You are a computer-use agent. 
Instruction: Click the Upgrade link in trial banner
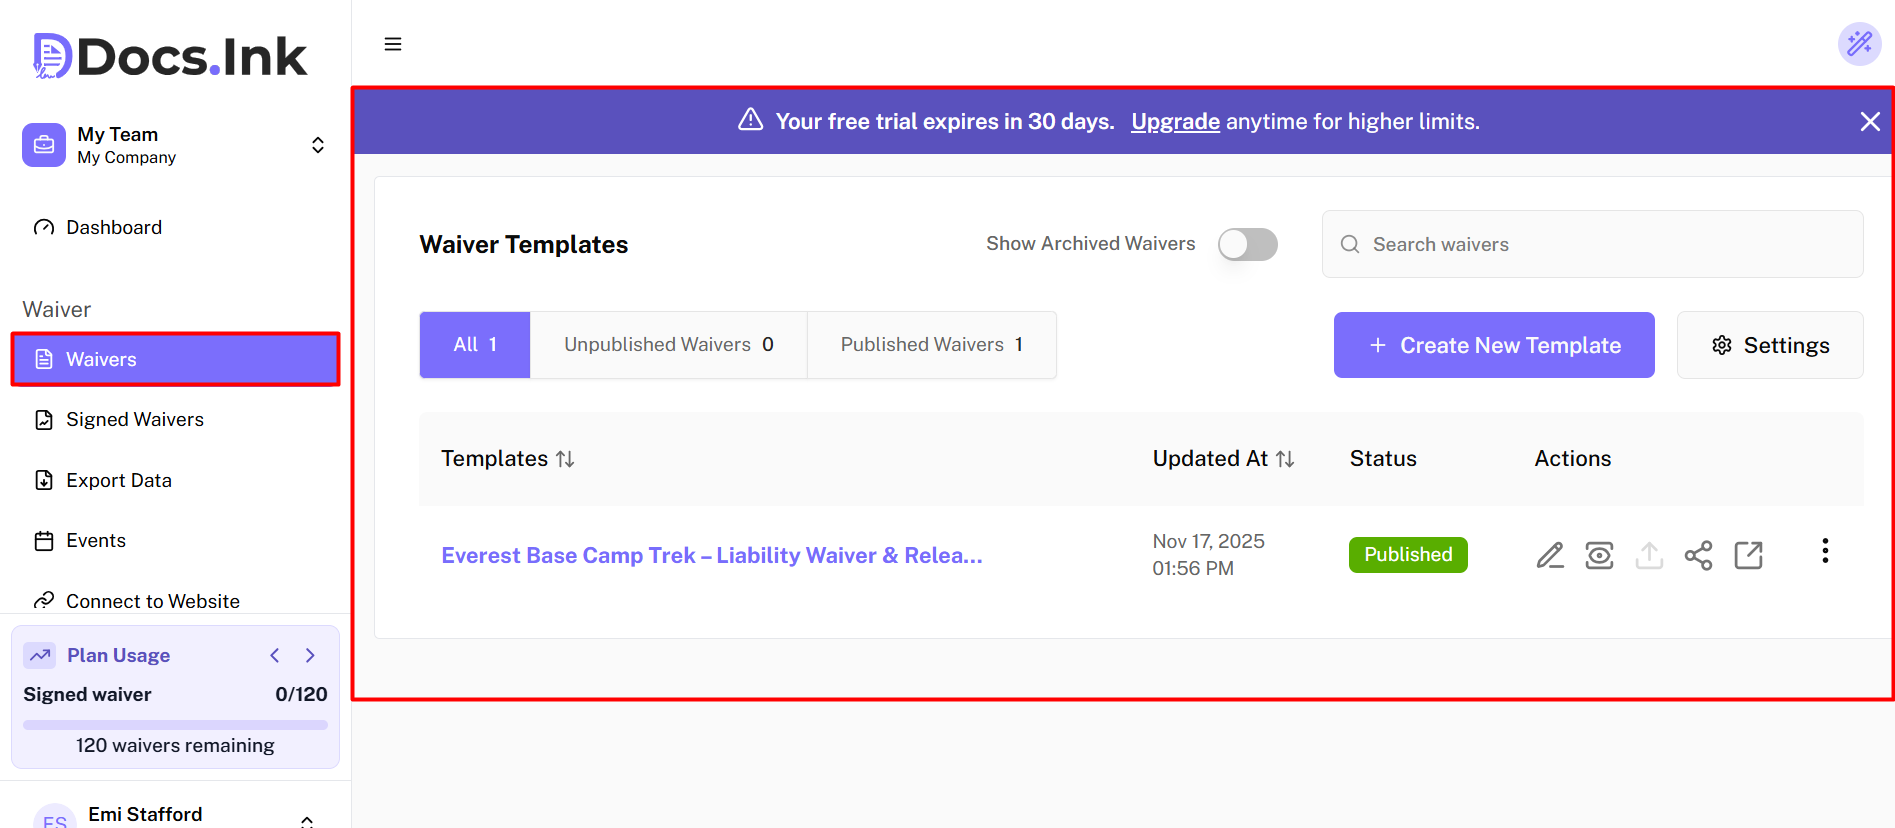1175,122
